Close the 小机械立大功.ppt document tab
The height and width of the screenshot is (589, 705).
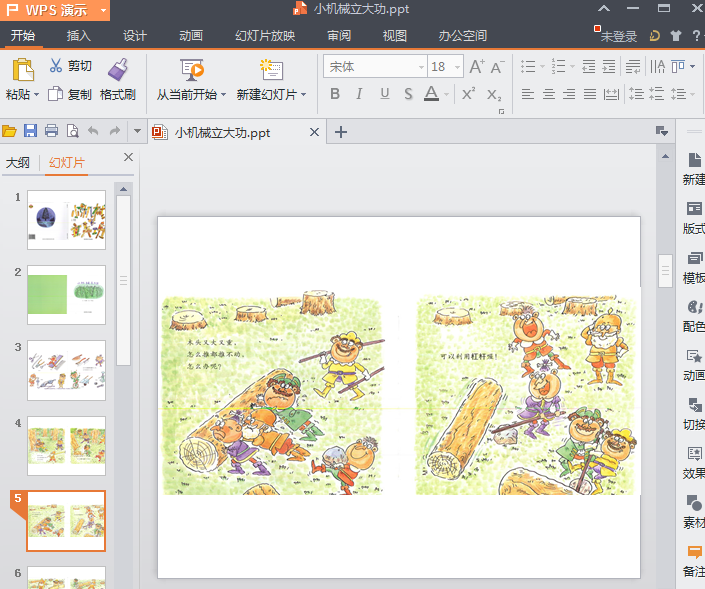click(314, 132)
